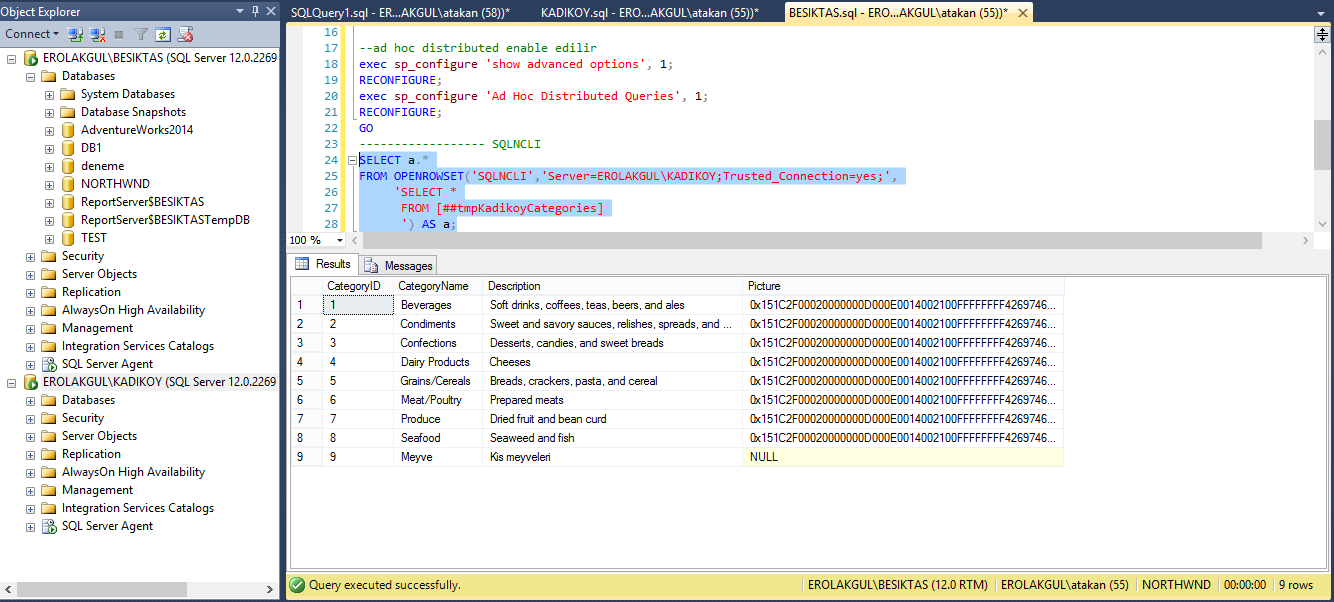Image resolution: width=1334 pixels, height=602 pixels.
Task: Collapse the EROLAKGUL\BESIKTAS server node
Action: click(x=12, y=58)
